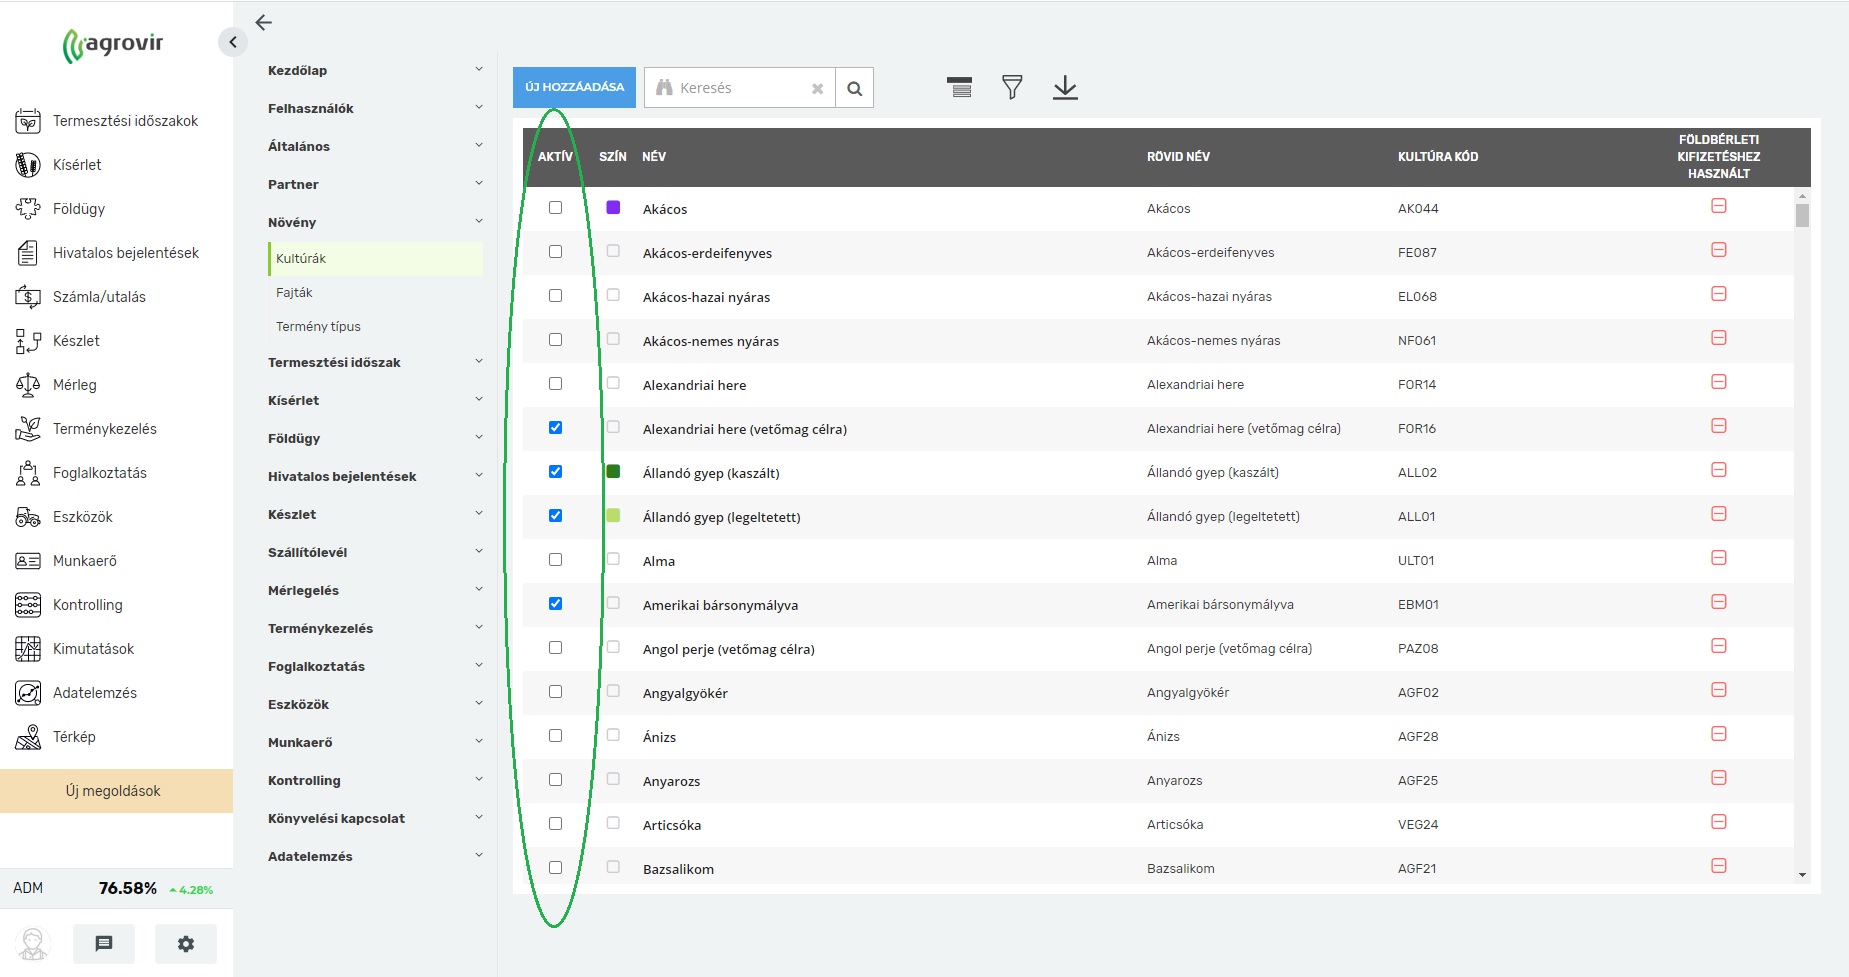Enable the Aktív checkbox for Alma

[x=555, y=560]
